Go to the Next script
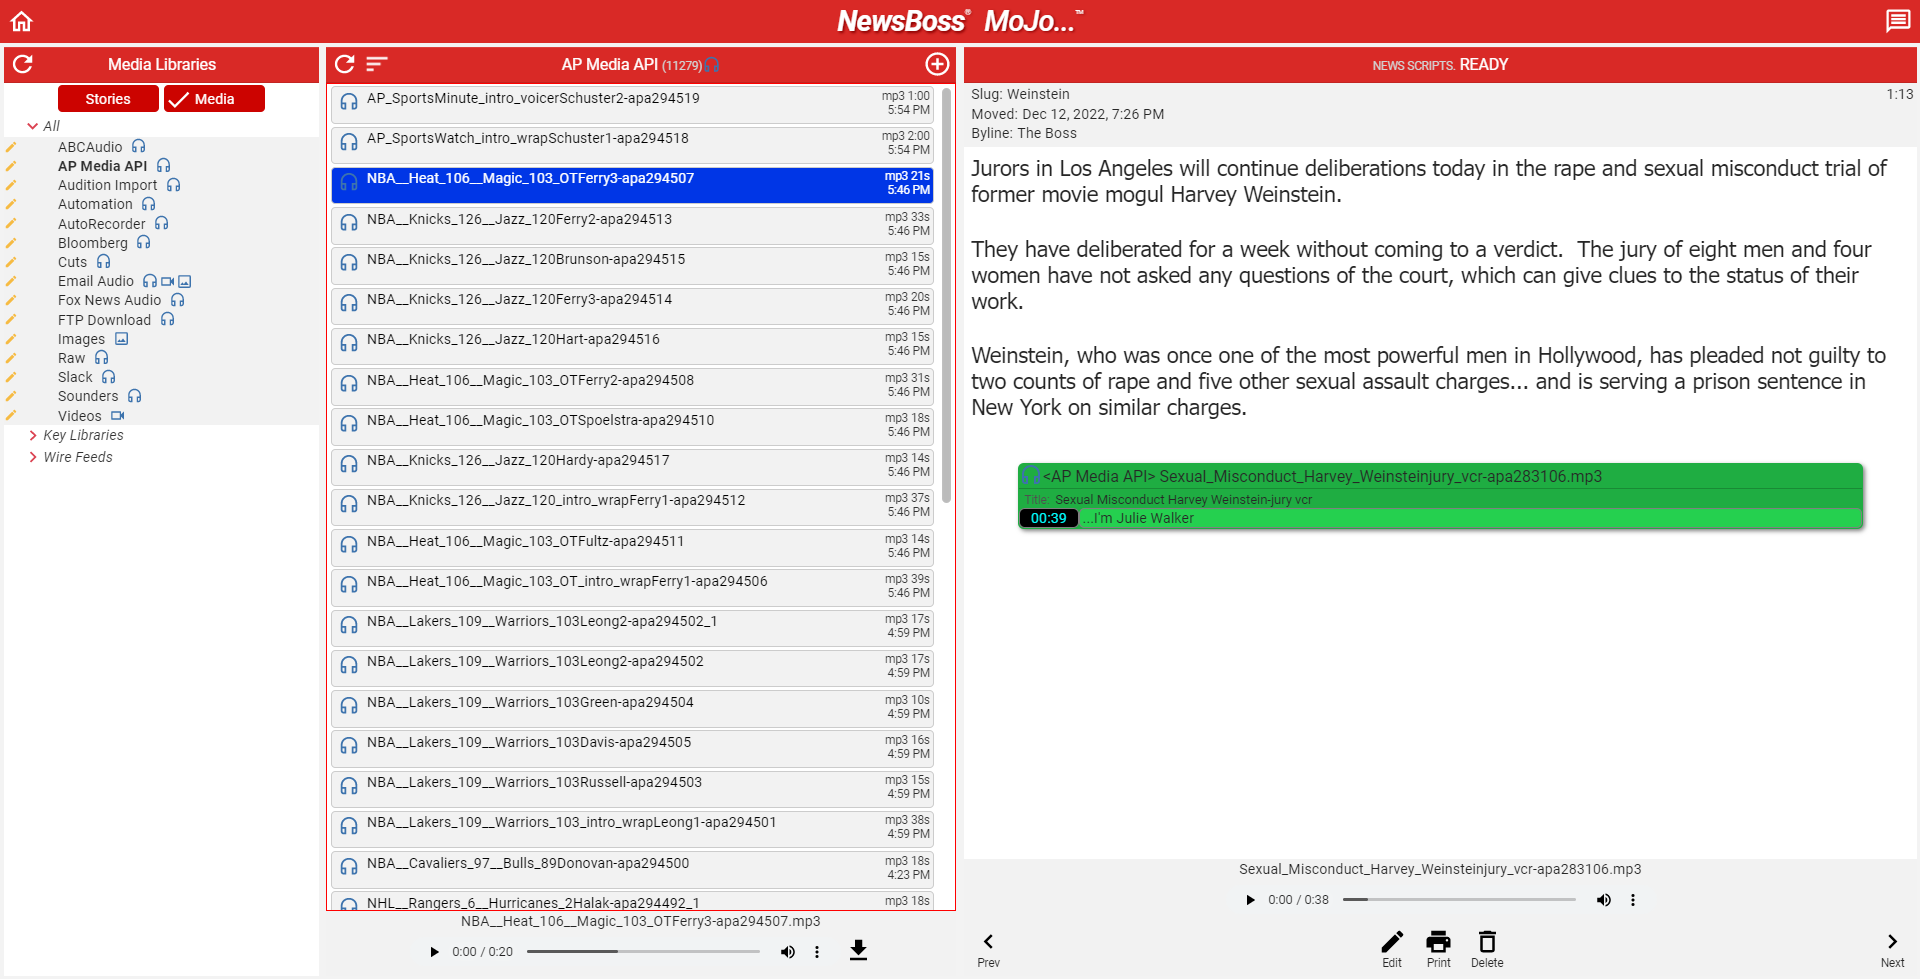This screenshot has width=1920, height=979. pos(1892,949)
